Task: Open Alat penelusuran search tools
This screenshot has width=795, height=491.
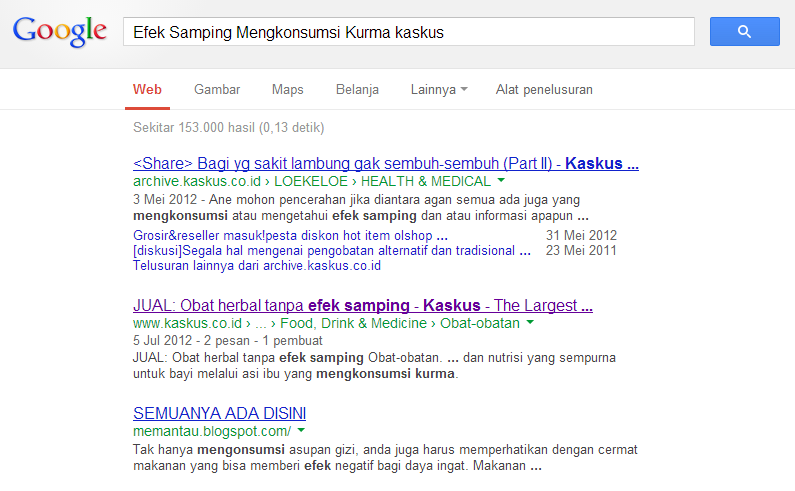Action: pos(544,90)
